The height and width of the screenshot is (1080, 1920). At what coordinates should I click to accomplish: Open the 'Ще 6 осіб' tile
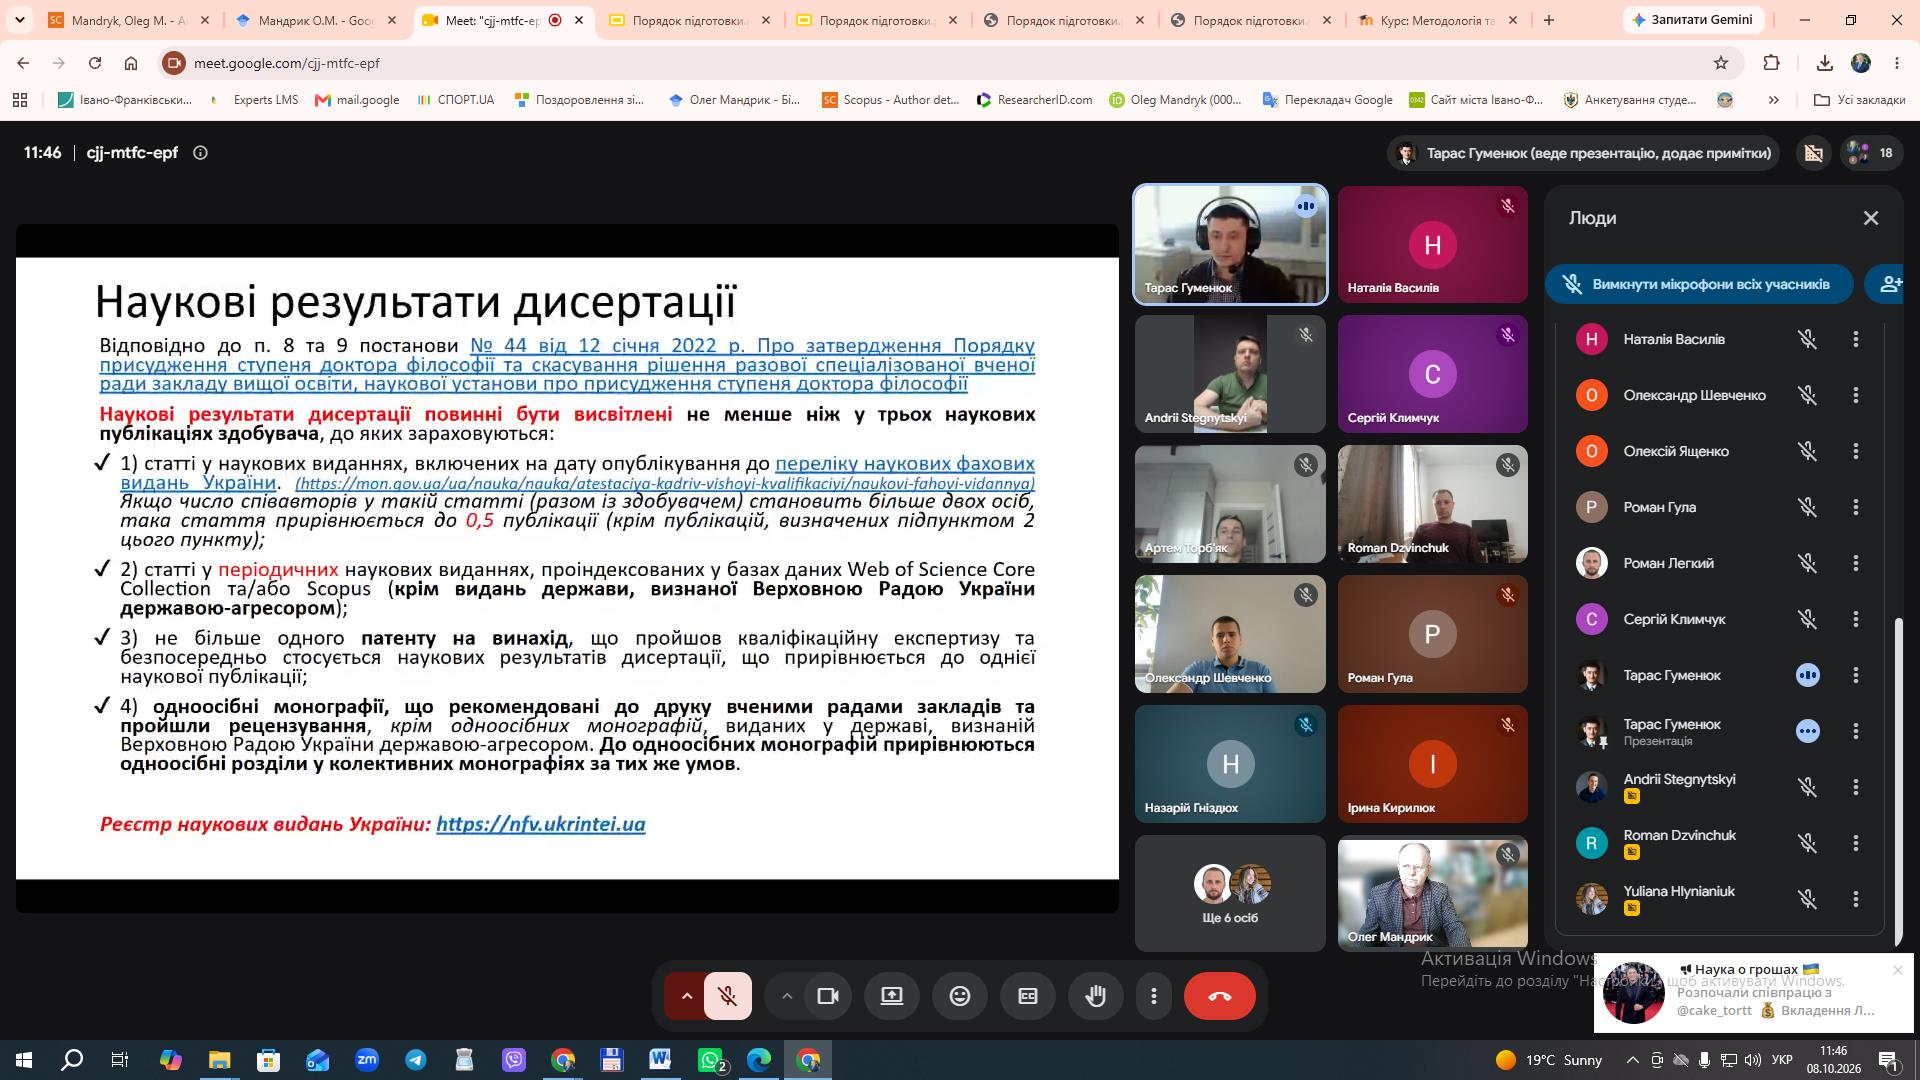point(1230,893)
